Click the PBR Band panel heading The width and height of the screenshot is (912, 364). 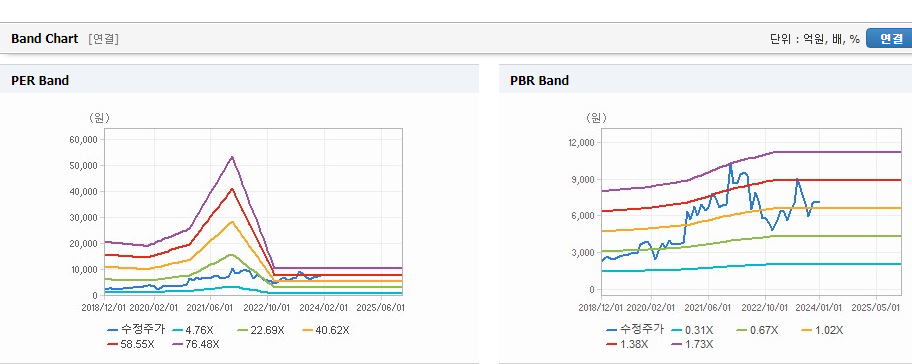pyautogui.click(x=539, y=81)
